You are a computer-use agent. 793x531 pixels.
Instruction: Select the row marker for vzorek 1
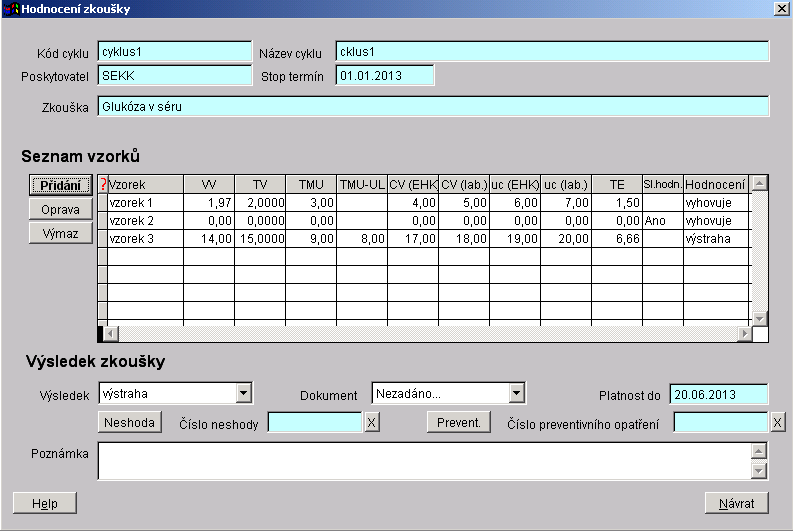(x=102, y=203)
